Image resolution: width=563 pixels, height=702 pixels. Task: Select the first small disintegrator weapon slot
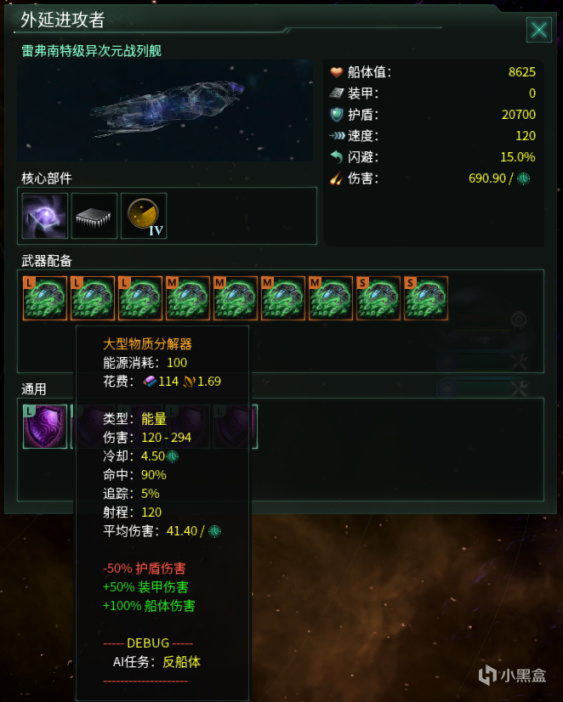coord(378,298)
